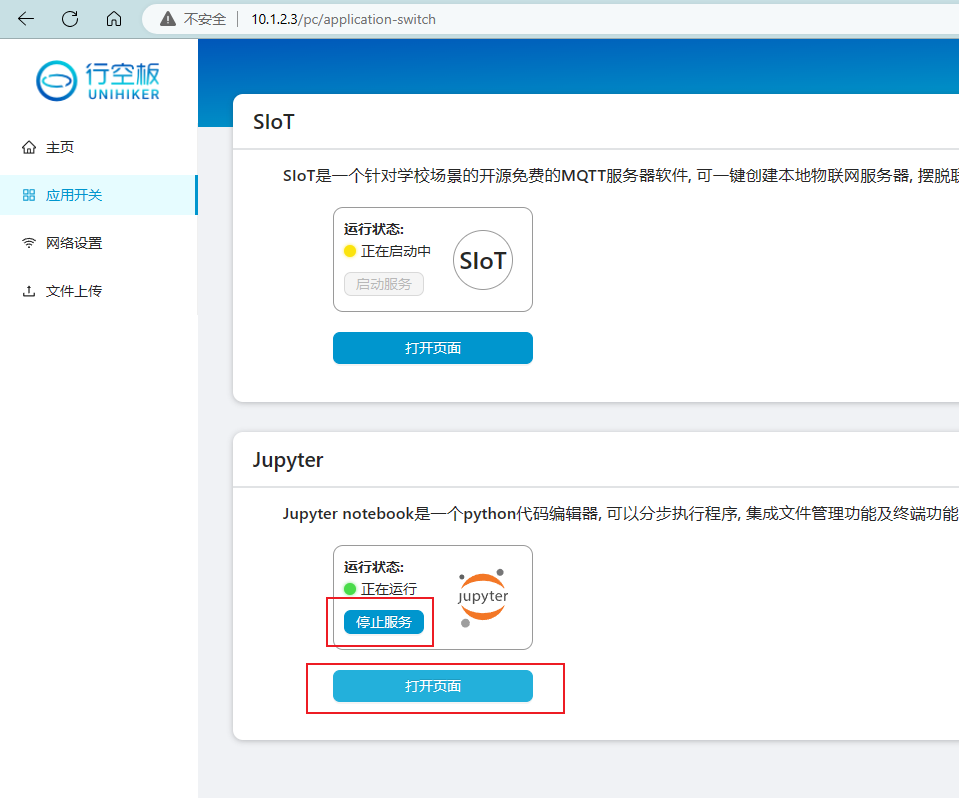Click 运行状态 label in the SIoT card
Viewport: 959px width, 798px height.
374,229
